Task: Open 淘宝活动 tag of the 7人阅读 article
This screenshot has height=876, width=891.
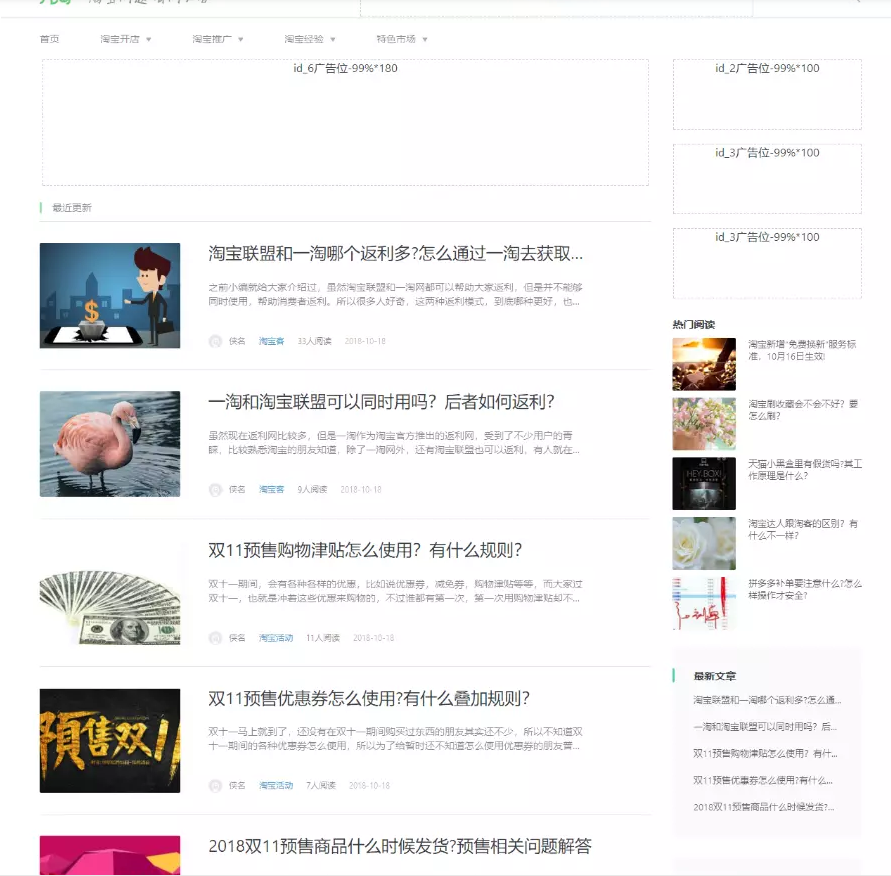Action: (276, 785)
